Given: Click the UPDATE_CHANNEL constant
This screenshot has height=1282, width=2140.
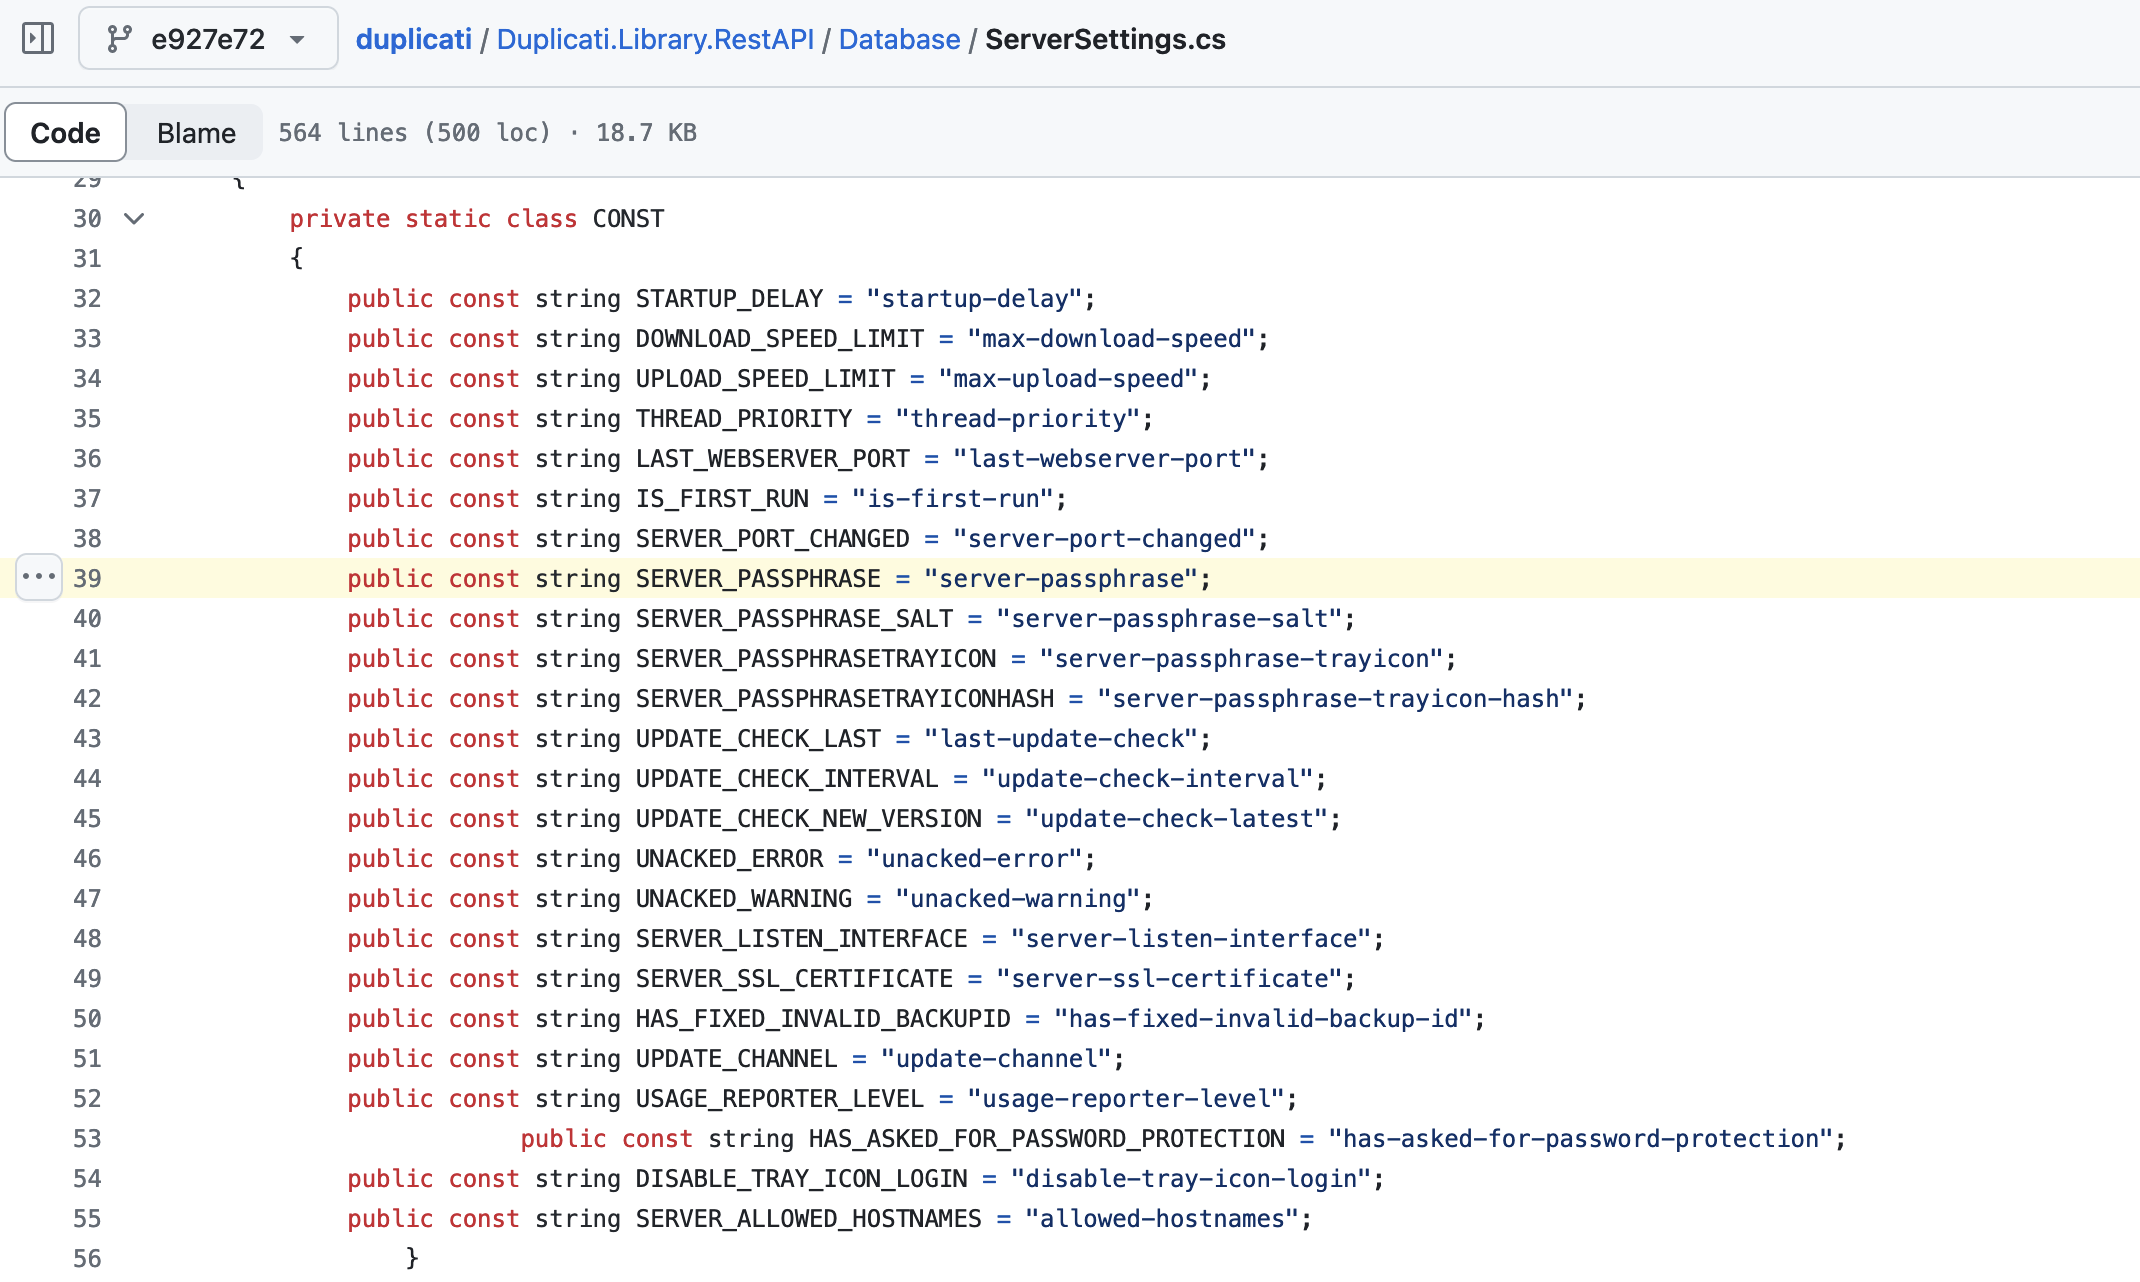Looking at the screenshot, I should click(736, 1058).
